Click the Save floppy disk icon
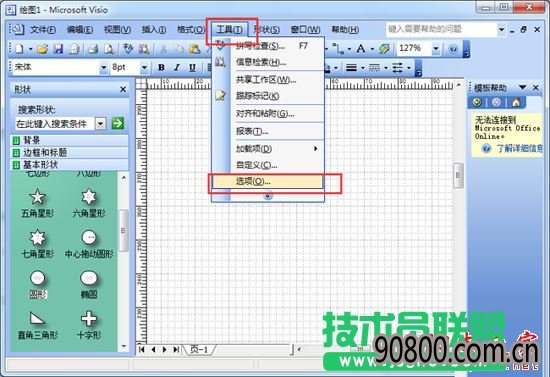The height and width of the screenshot is (377, 550). (58, 49)
